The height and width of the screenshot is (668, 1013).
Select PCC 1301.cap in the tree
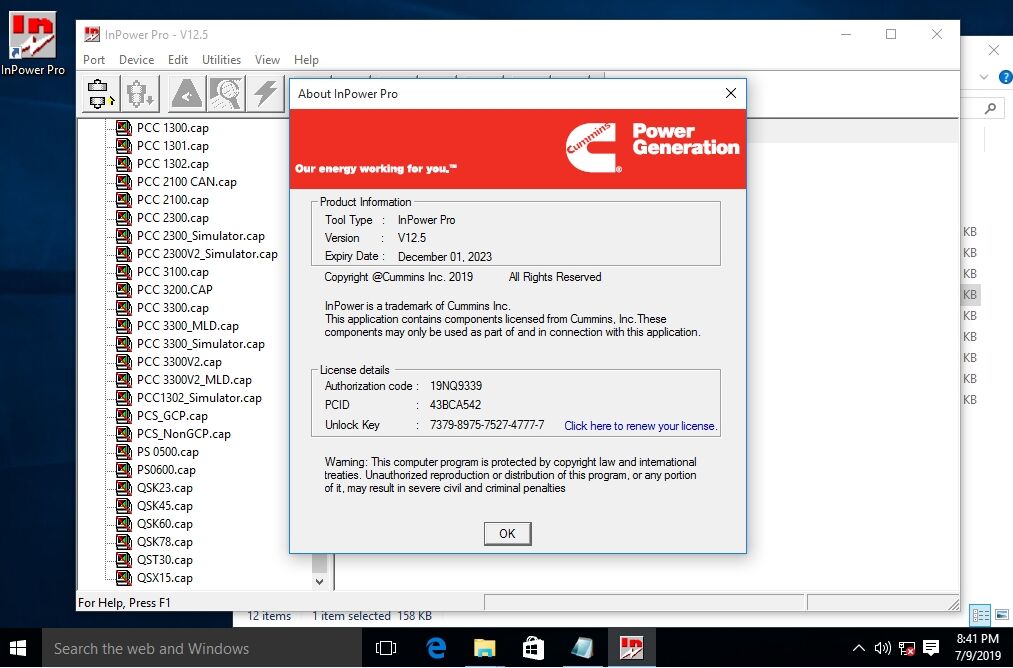(172, 145)
